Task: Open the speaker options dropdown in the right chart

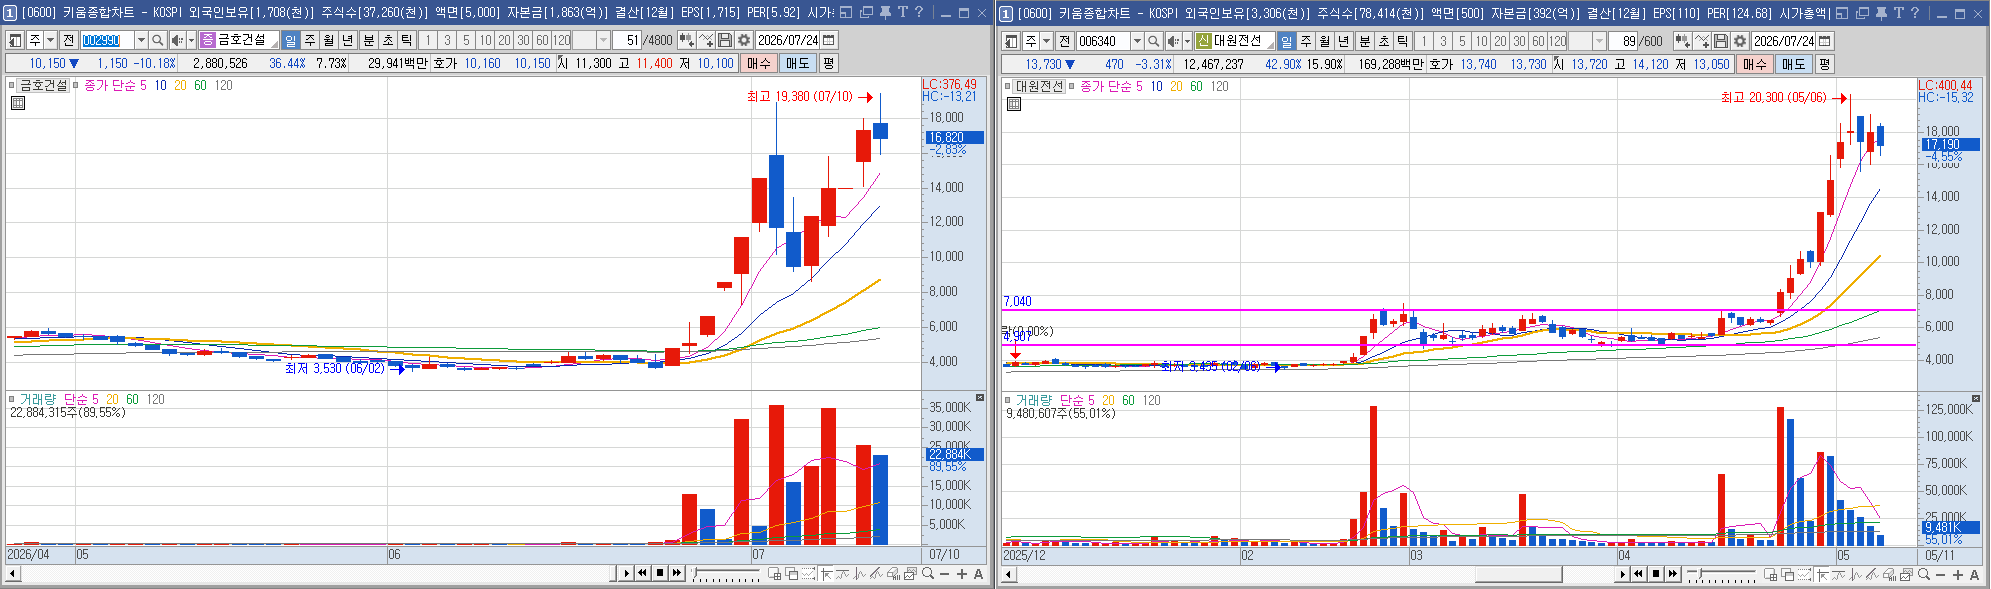Action: [1187, 41]
